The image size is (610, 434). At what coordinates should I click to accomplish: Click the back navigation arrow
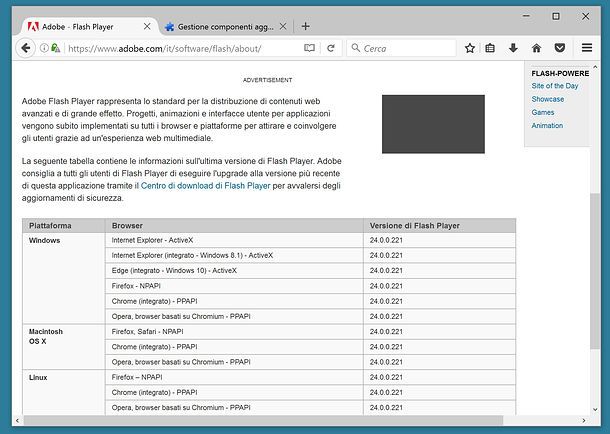[25, 47]
